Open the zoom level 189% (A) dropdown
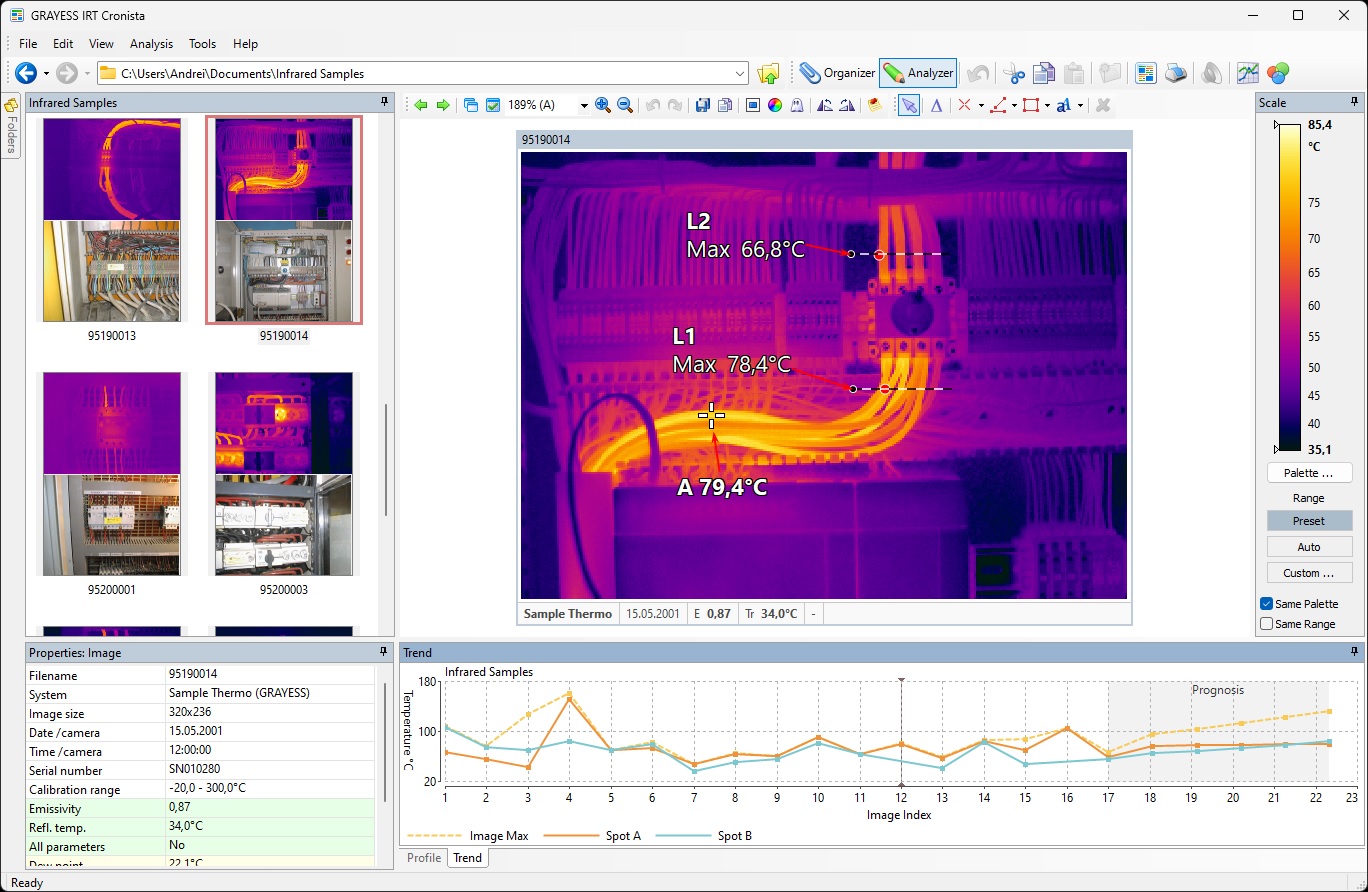This screenshot has width=1368, height=892. point(584,105)
